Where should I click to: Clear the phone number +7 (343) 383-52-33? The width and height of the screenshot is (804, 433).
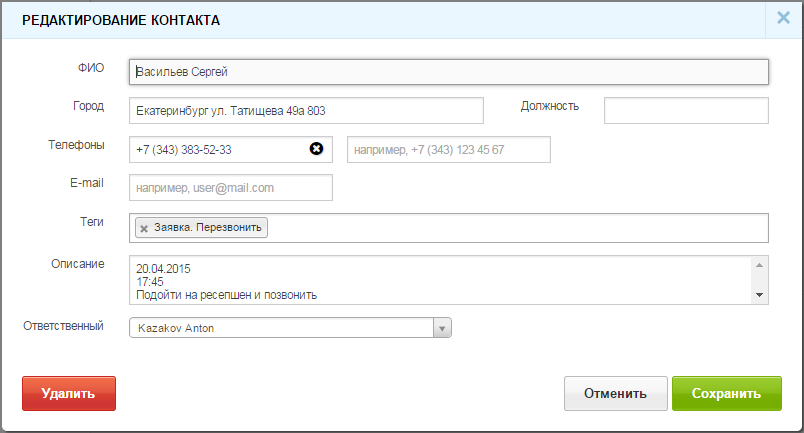[316, 149]
